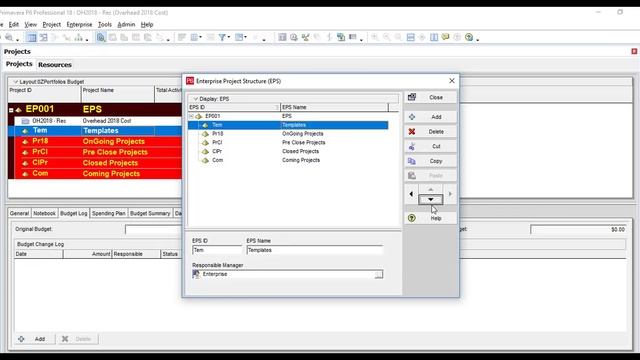Click the Original Budget field
This screenshot has height=360, width=640.
tap(154, 229)
